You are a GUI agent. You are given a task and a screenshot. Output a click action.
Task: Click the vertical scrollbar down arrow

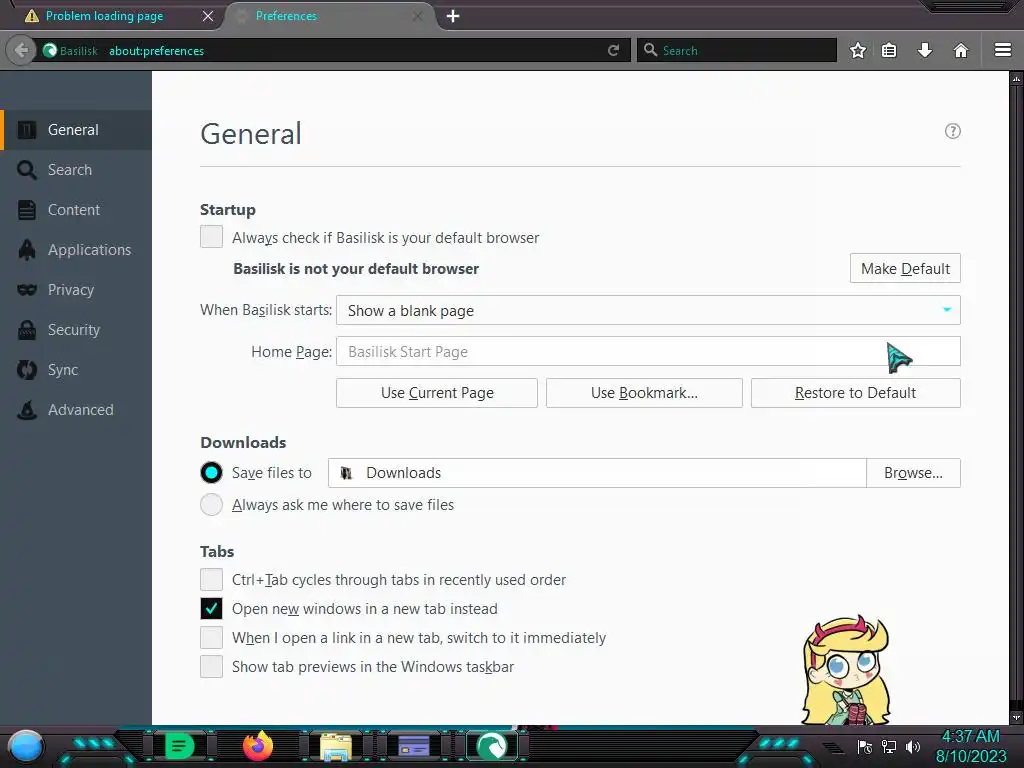point(1016,717)
